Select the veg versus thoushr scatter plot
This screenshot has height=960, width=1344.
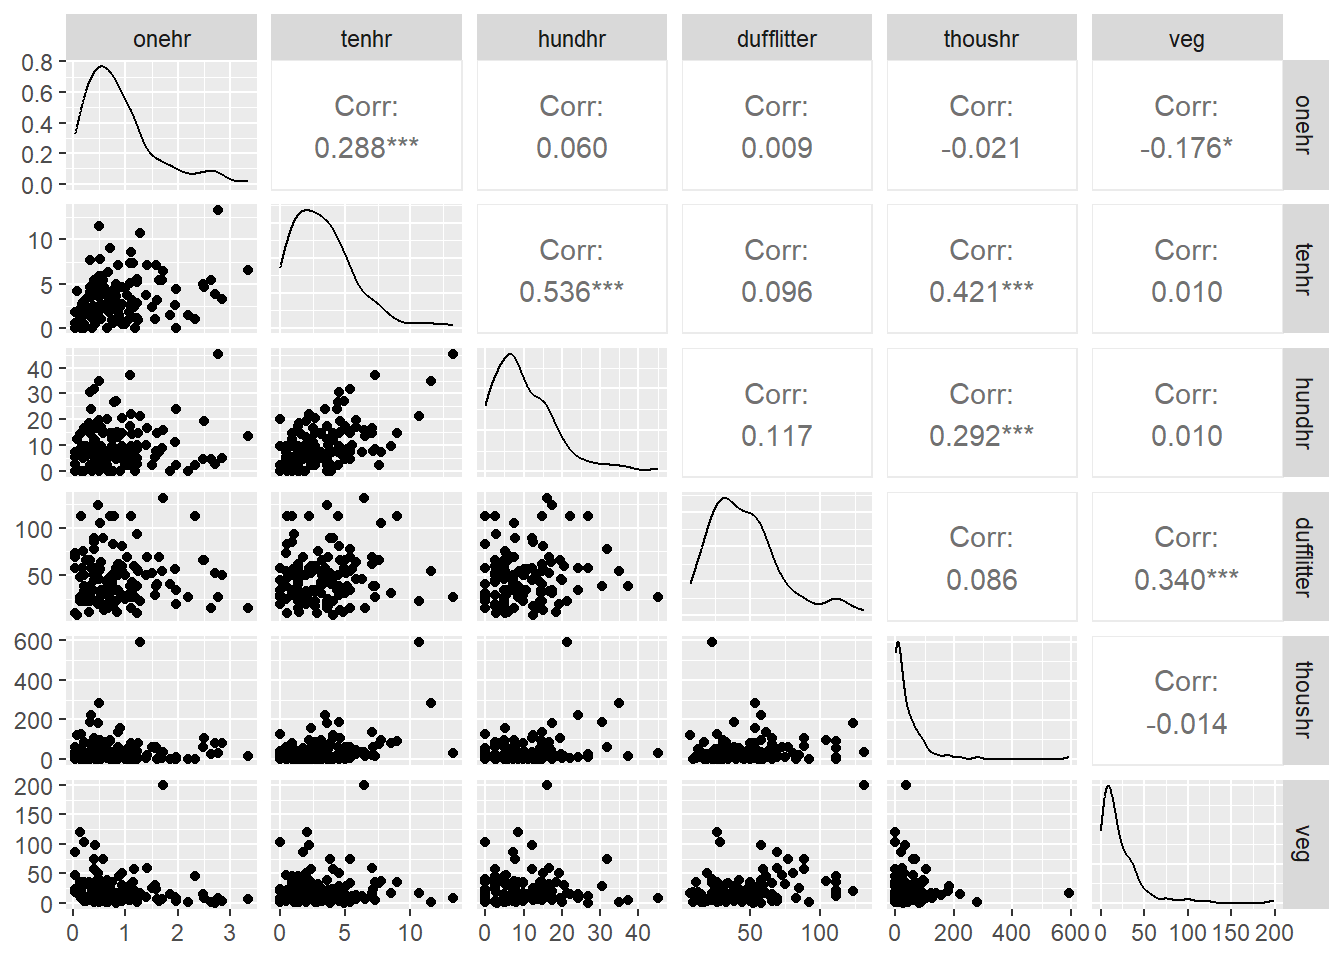coord(981,844)
